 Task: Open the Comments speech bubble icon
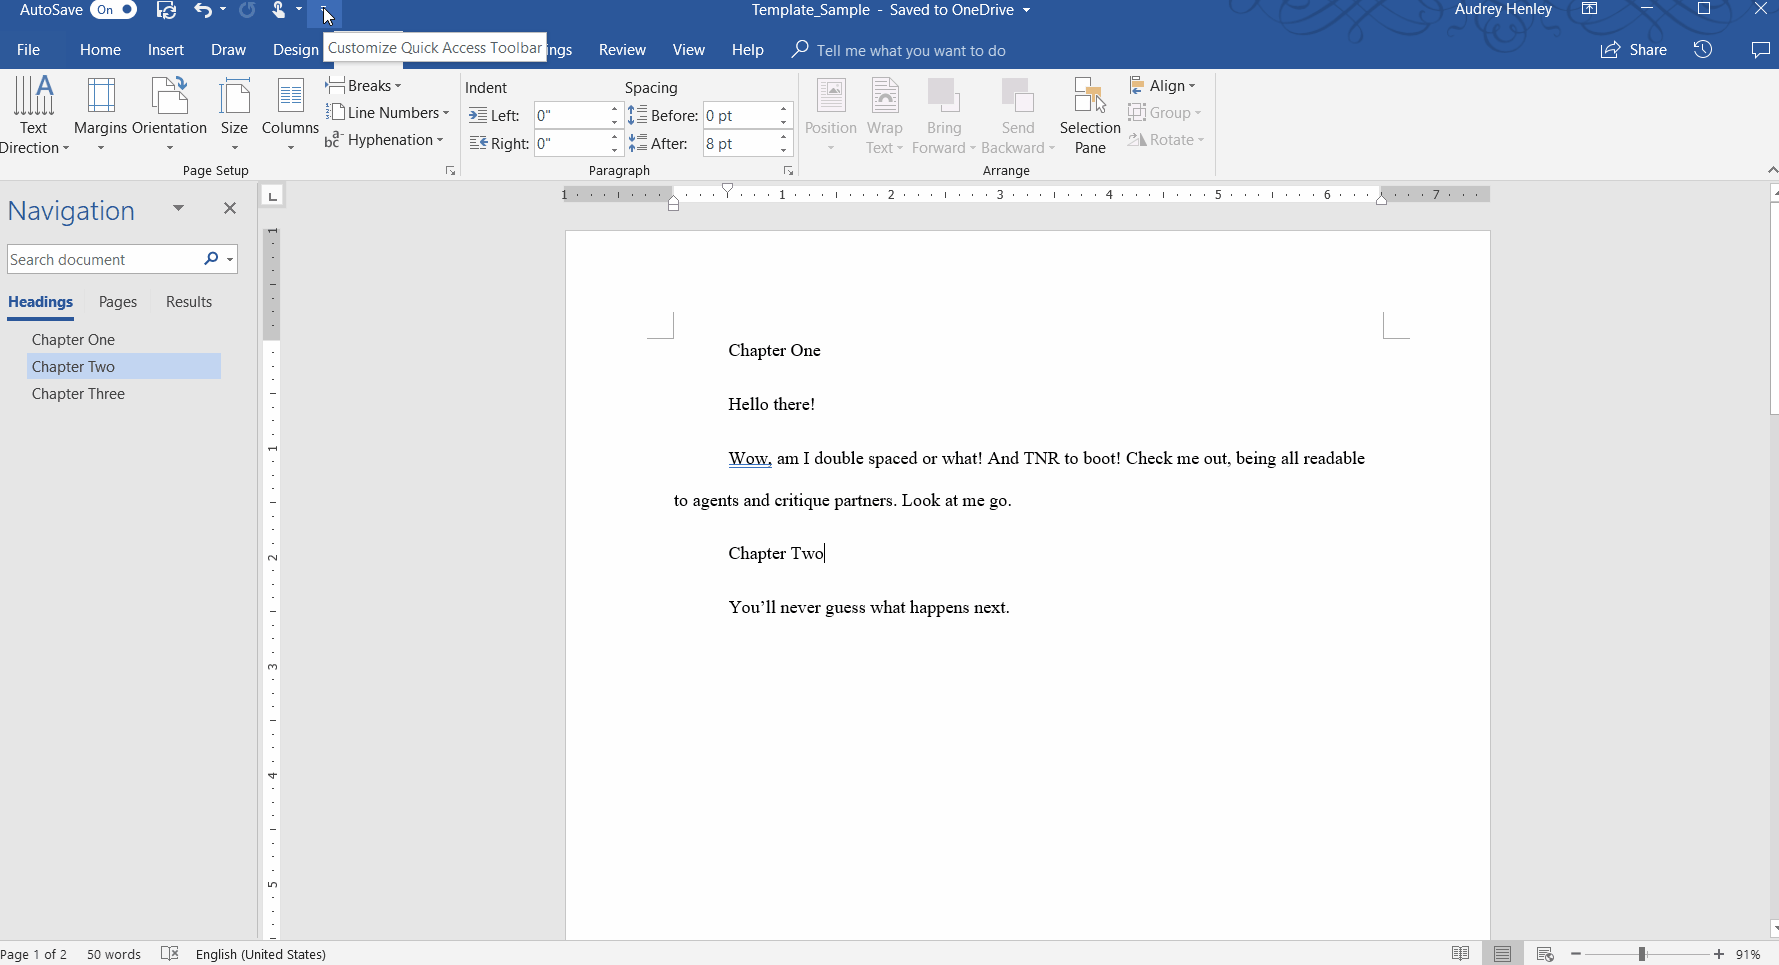[1761, 50]
